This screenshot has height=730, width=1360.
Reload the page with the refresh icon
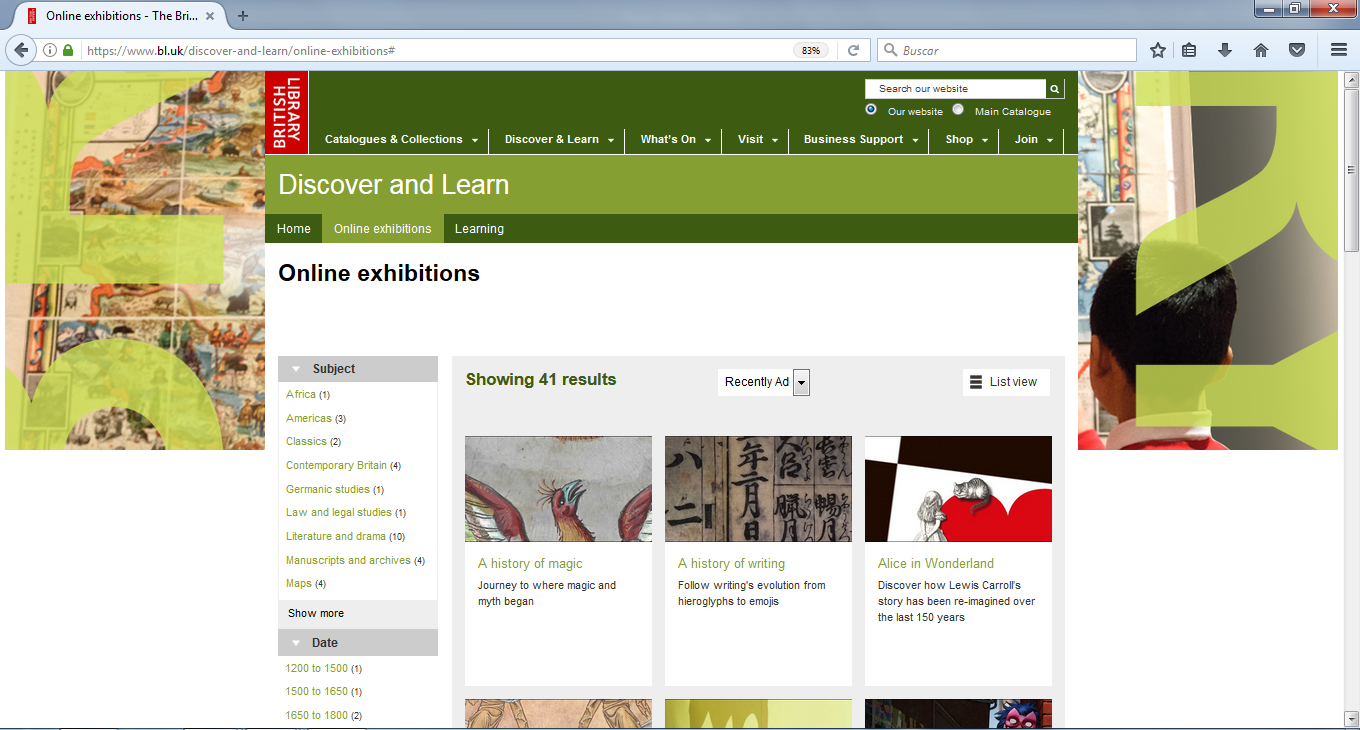click(854, 50)
